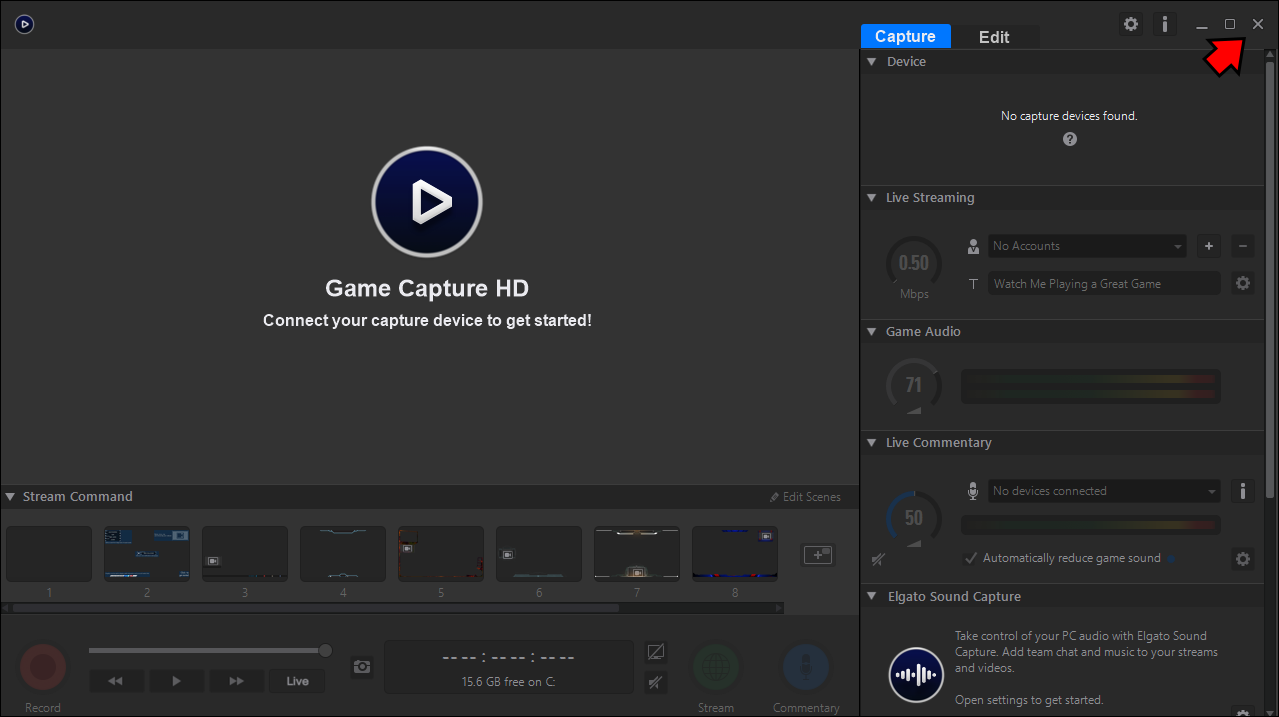The image size is (1279, 717).
Task: Click the playback timeline slider handle
Action: [x=325, y=651]
